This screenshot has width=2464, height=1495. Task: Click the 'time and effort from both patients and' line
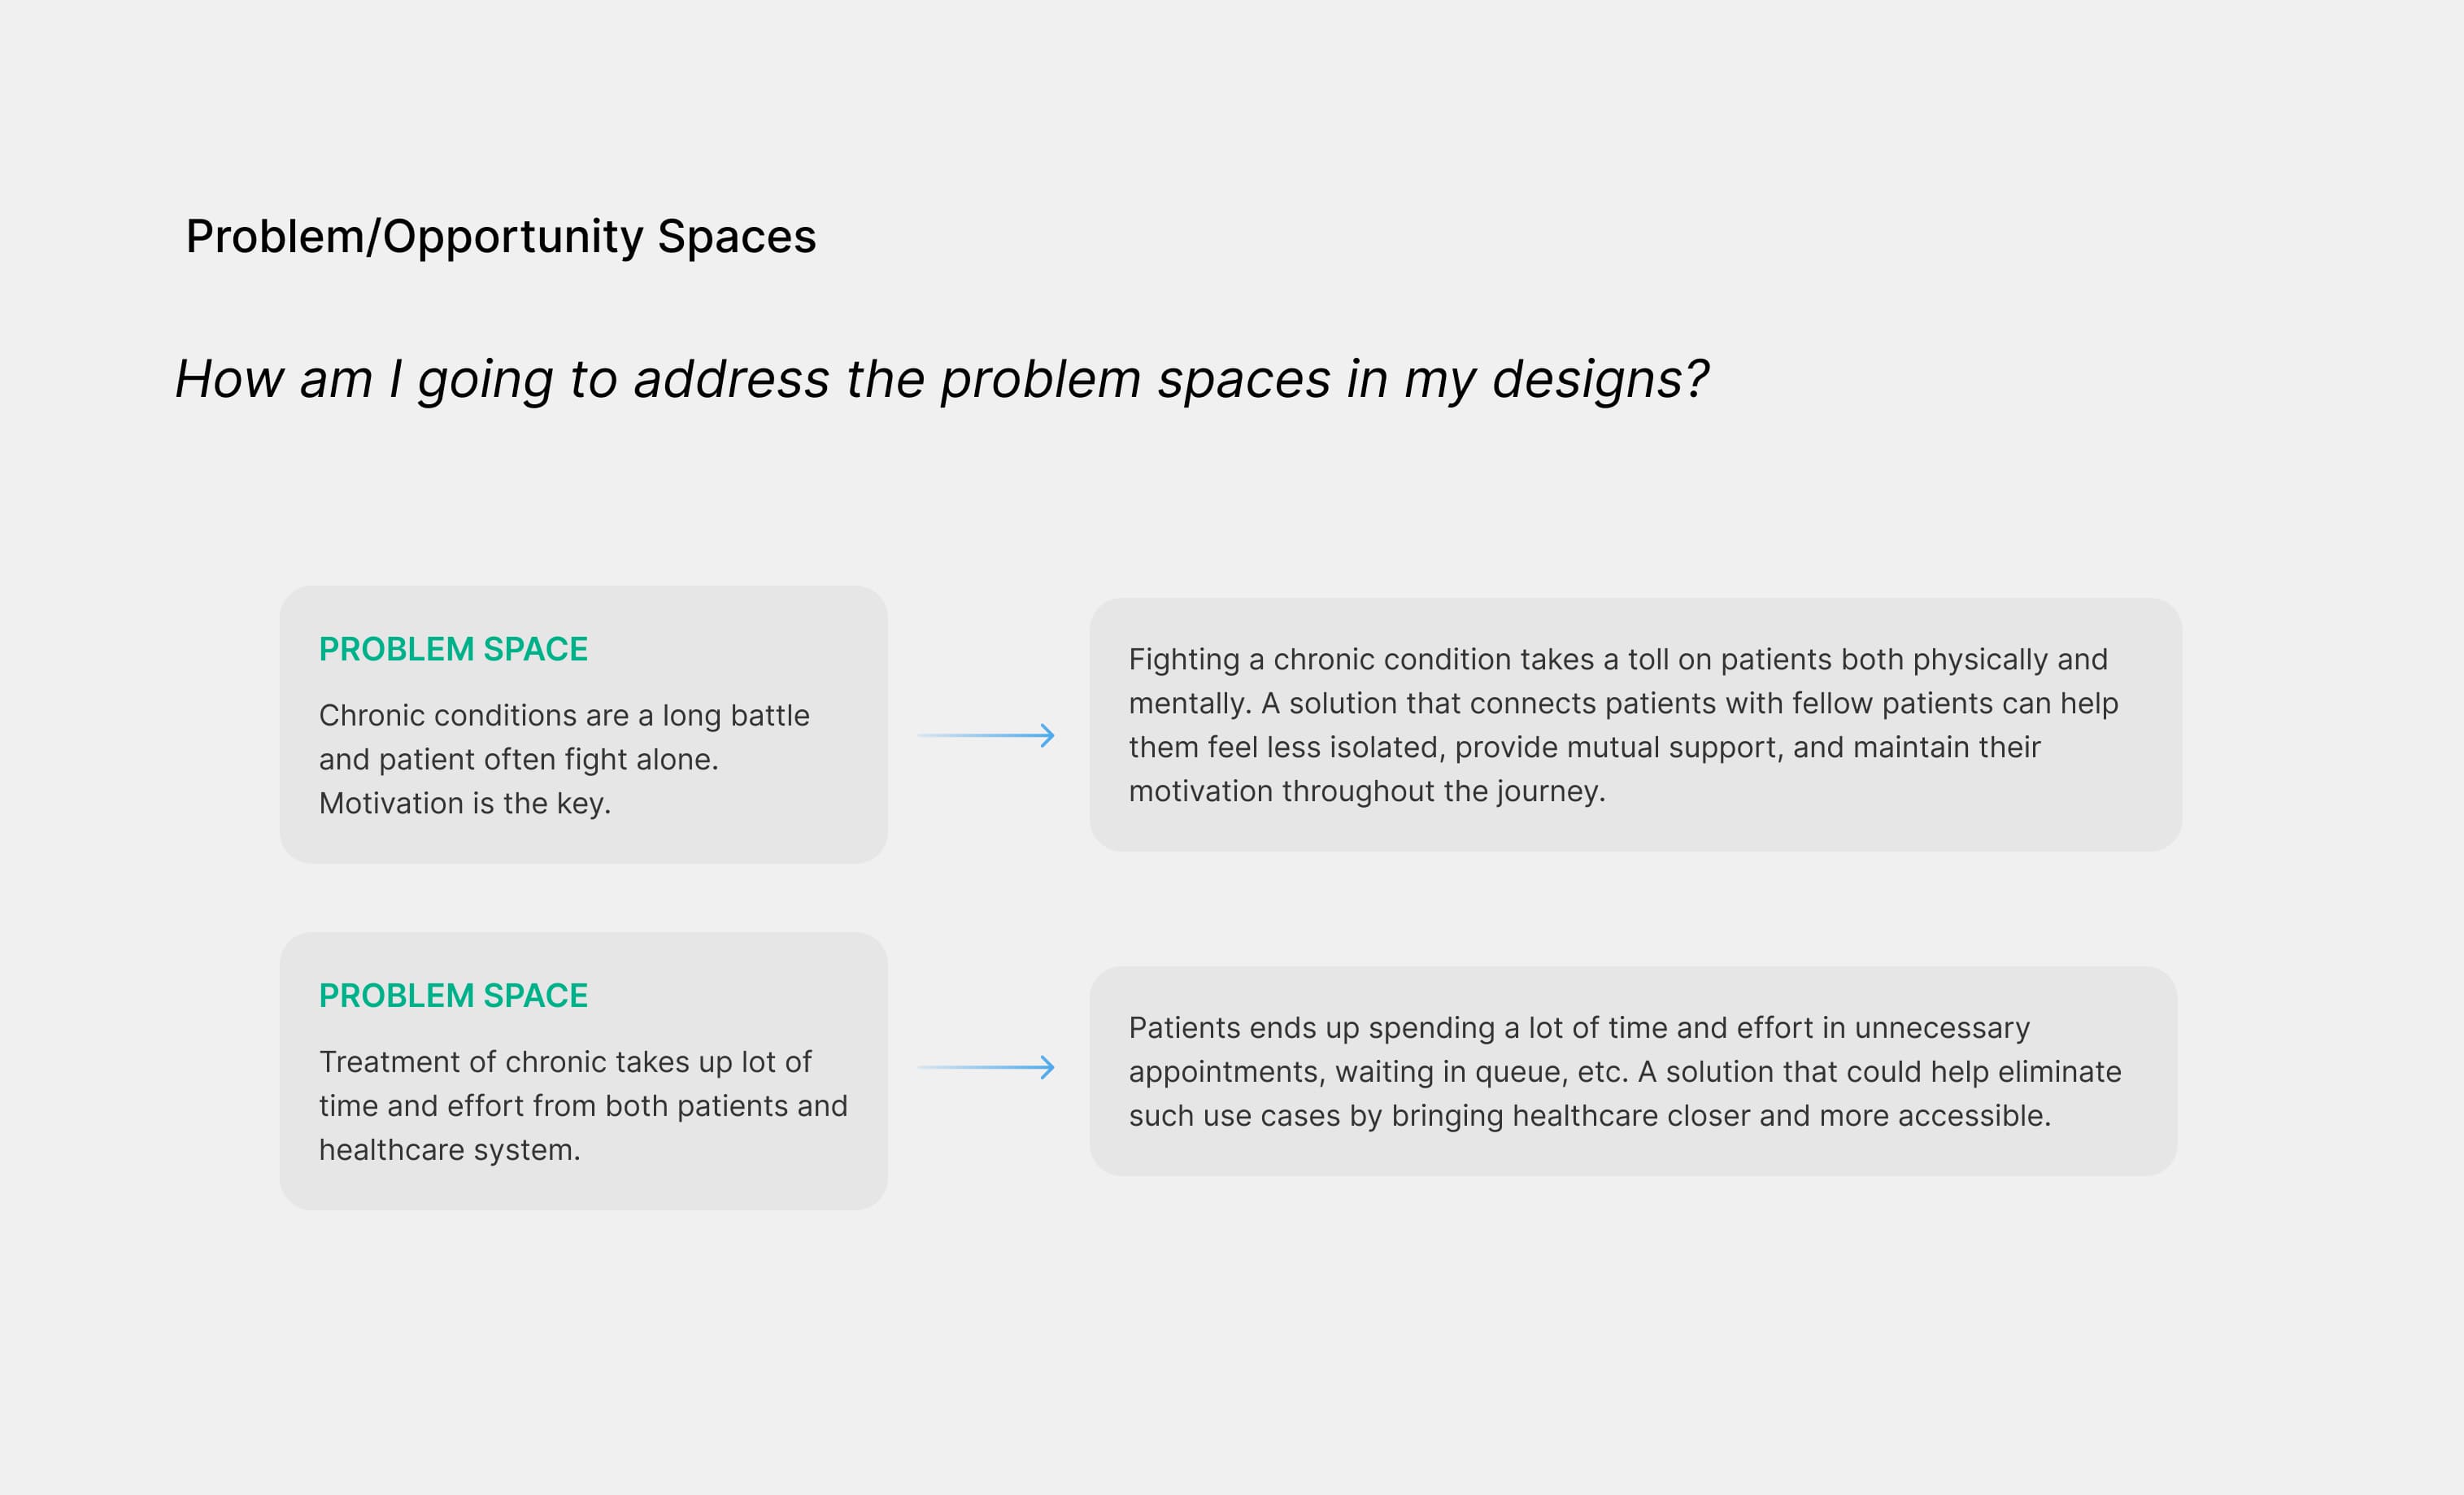click(x=583, y=1105)
